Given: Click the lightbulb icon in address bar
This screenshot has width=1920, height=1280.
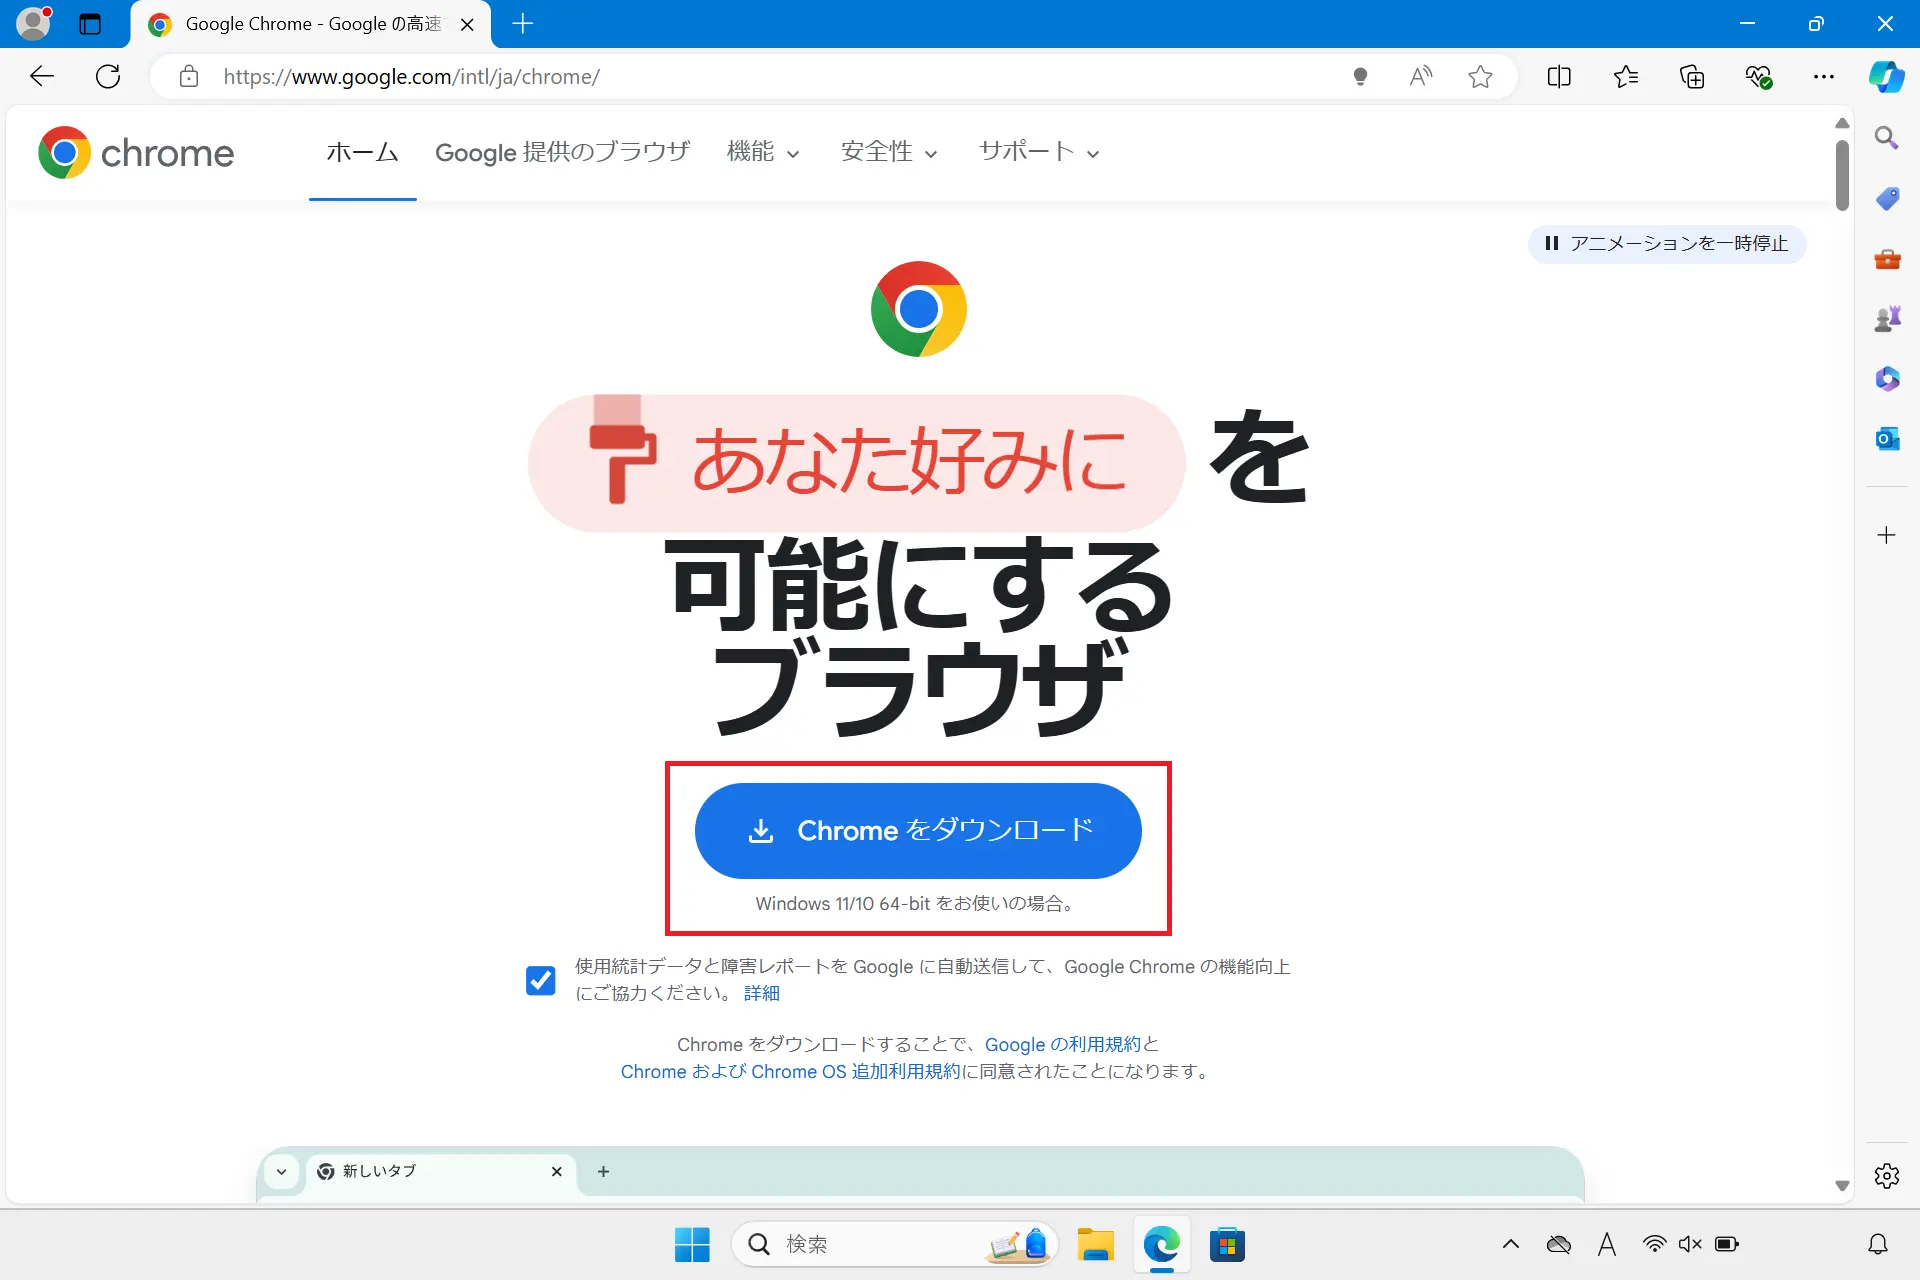Looking at the screenshot, I should tap(1360, 76).
